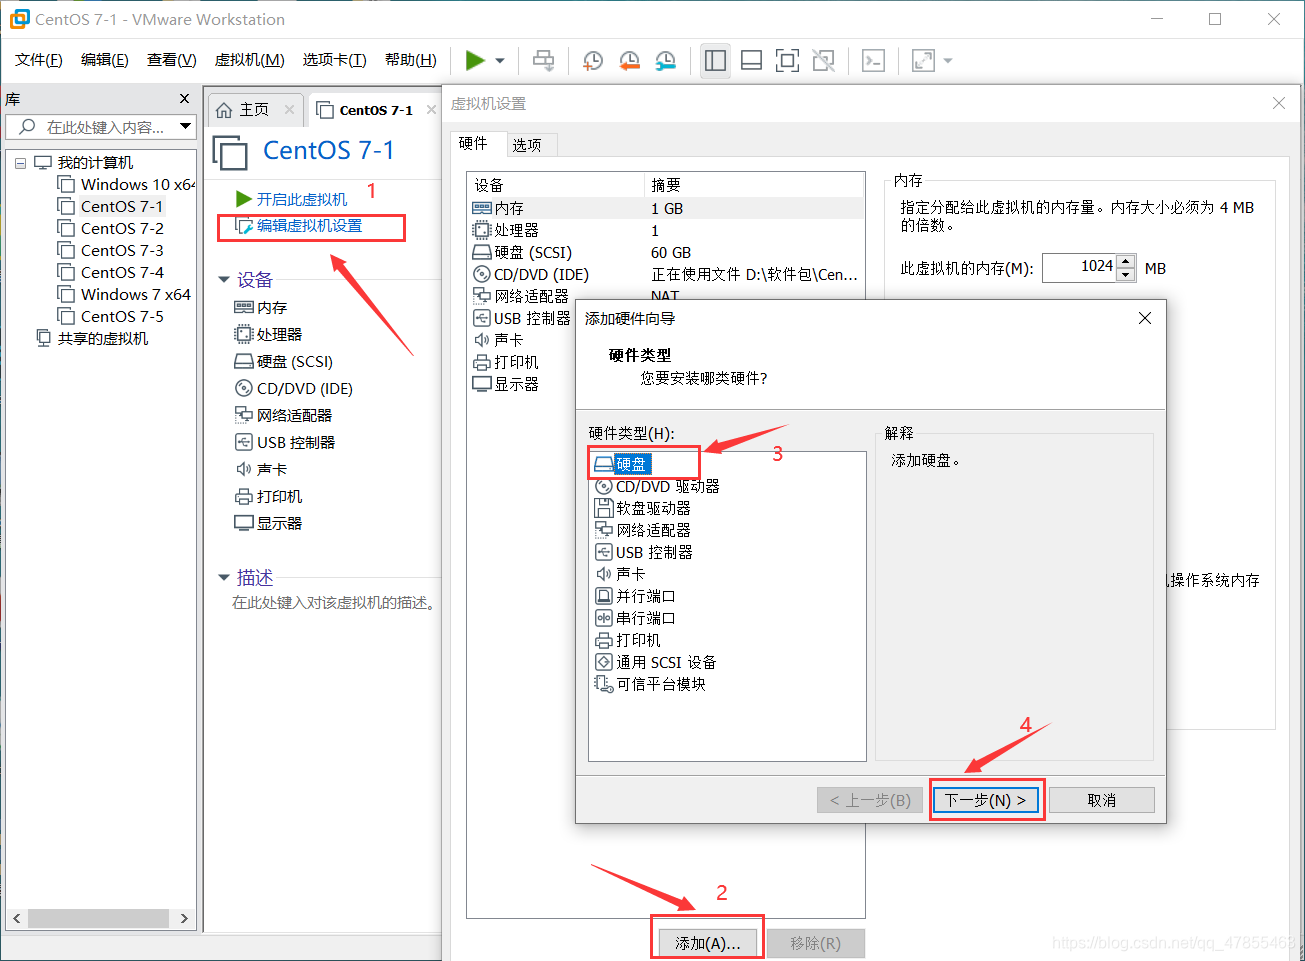Select 声卡 in the wizard list
Image resolution: width=1305 pixels, height=961 pixels.
621,574
